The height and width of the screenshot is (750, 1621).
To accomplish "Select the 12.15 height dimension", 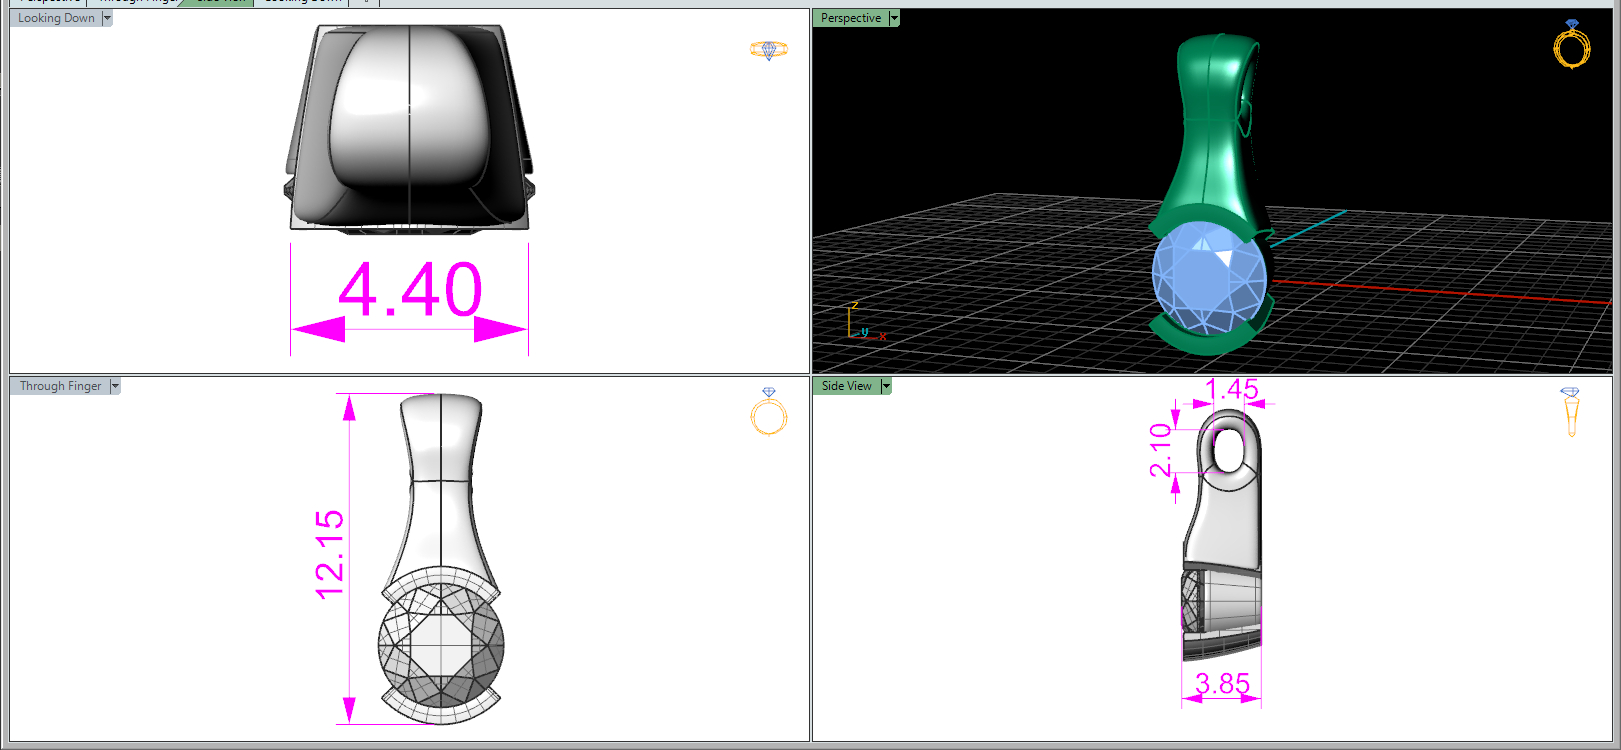I will click(x=329, y=555).
